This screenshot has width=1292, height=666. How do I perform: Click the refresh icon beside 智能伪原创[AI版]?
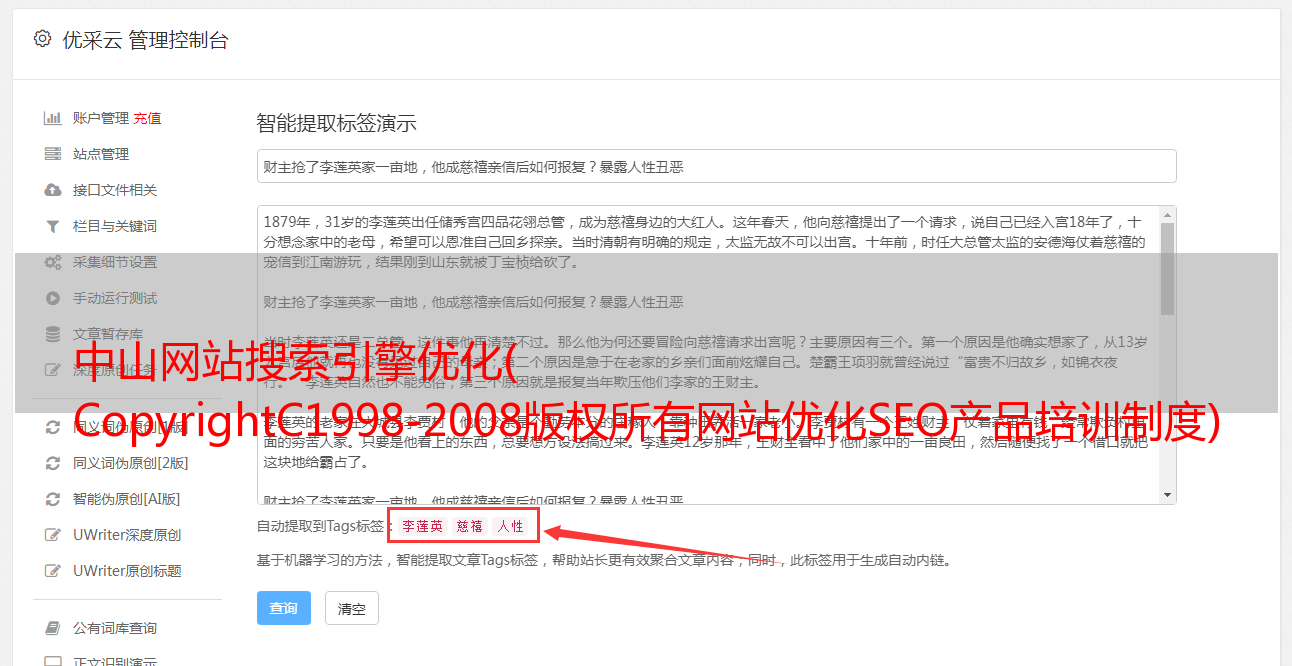click(x=53, y=499)
